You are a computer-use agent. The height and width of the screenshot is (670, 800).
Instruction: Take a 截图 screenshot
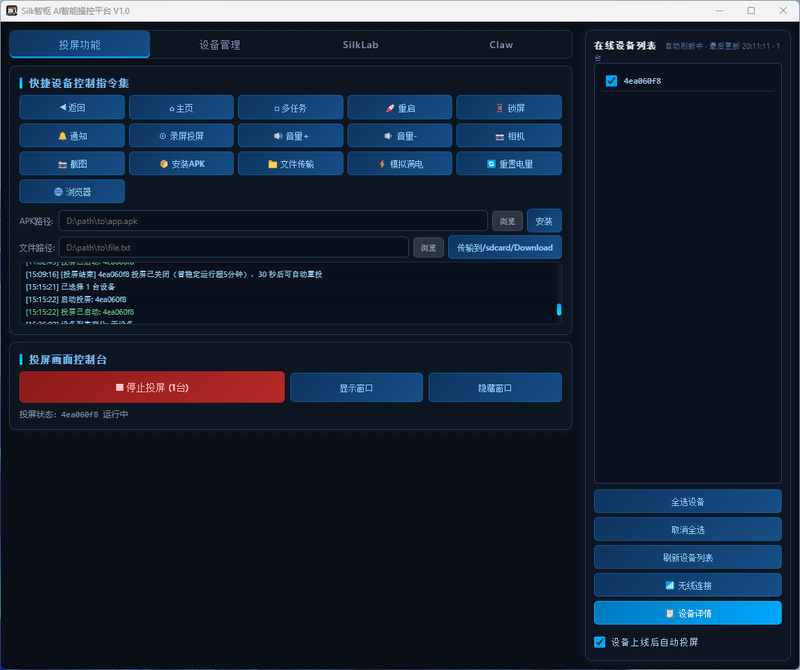(x=72, y=163)
